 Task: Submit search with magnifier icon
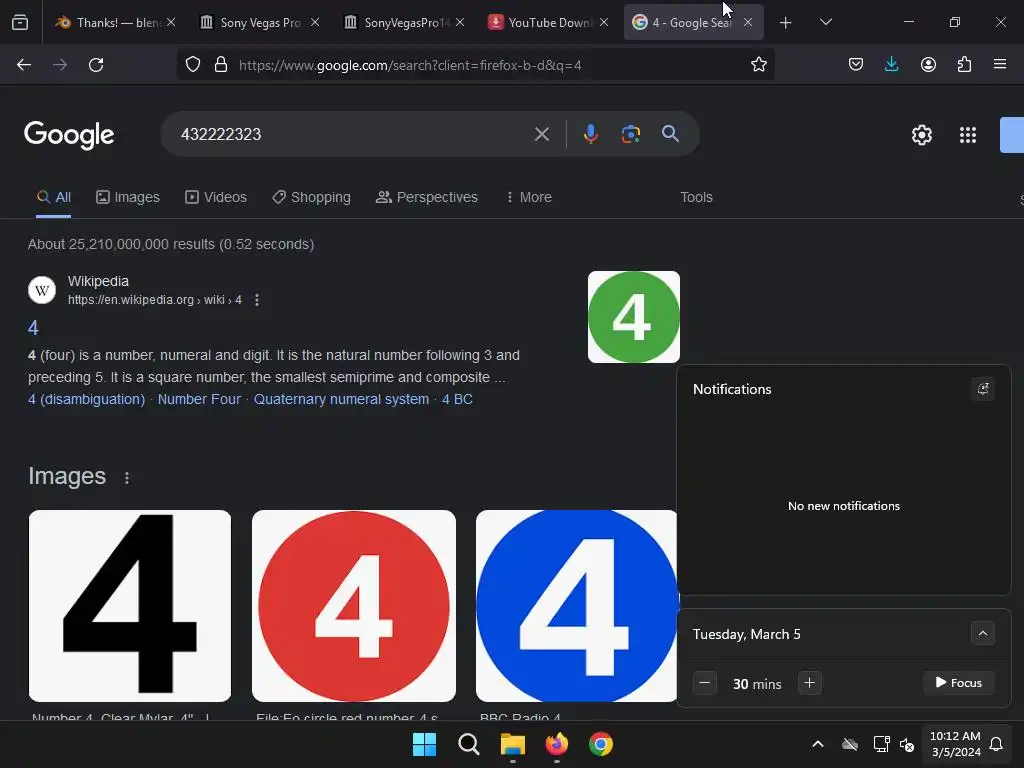click(670, 134)
